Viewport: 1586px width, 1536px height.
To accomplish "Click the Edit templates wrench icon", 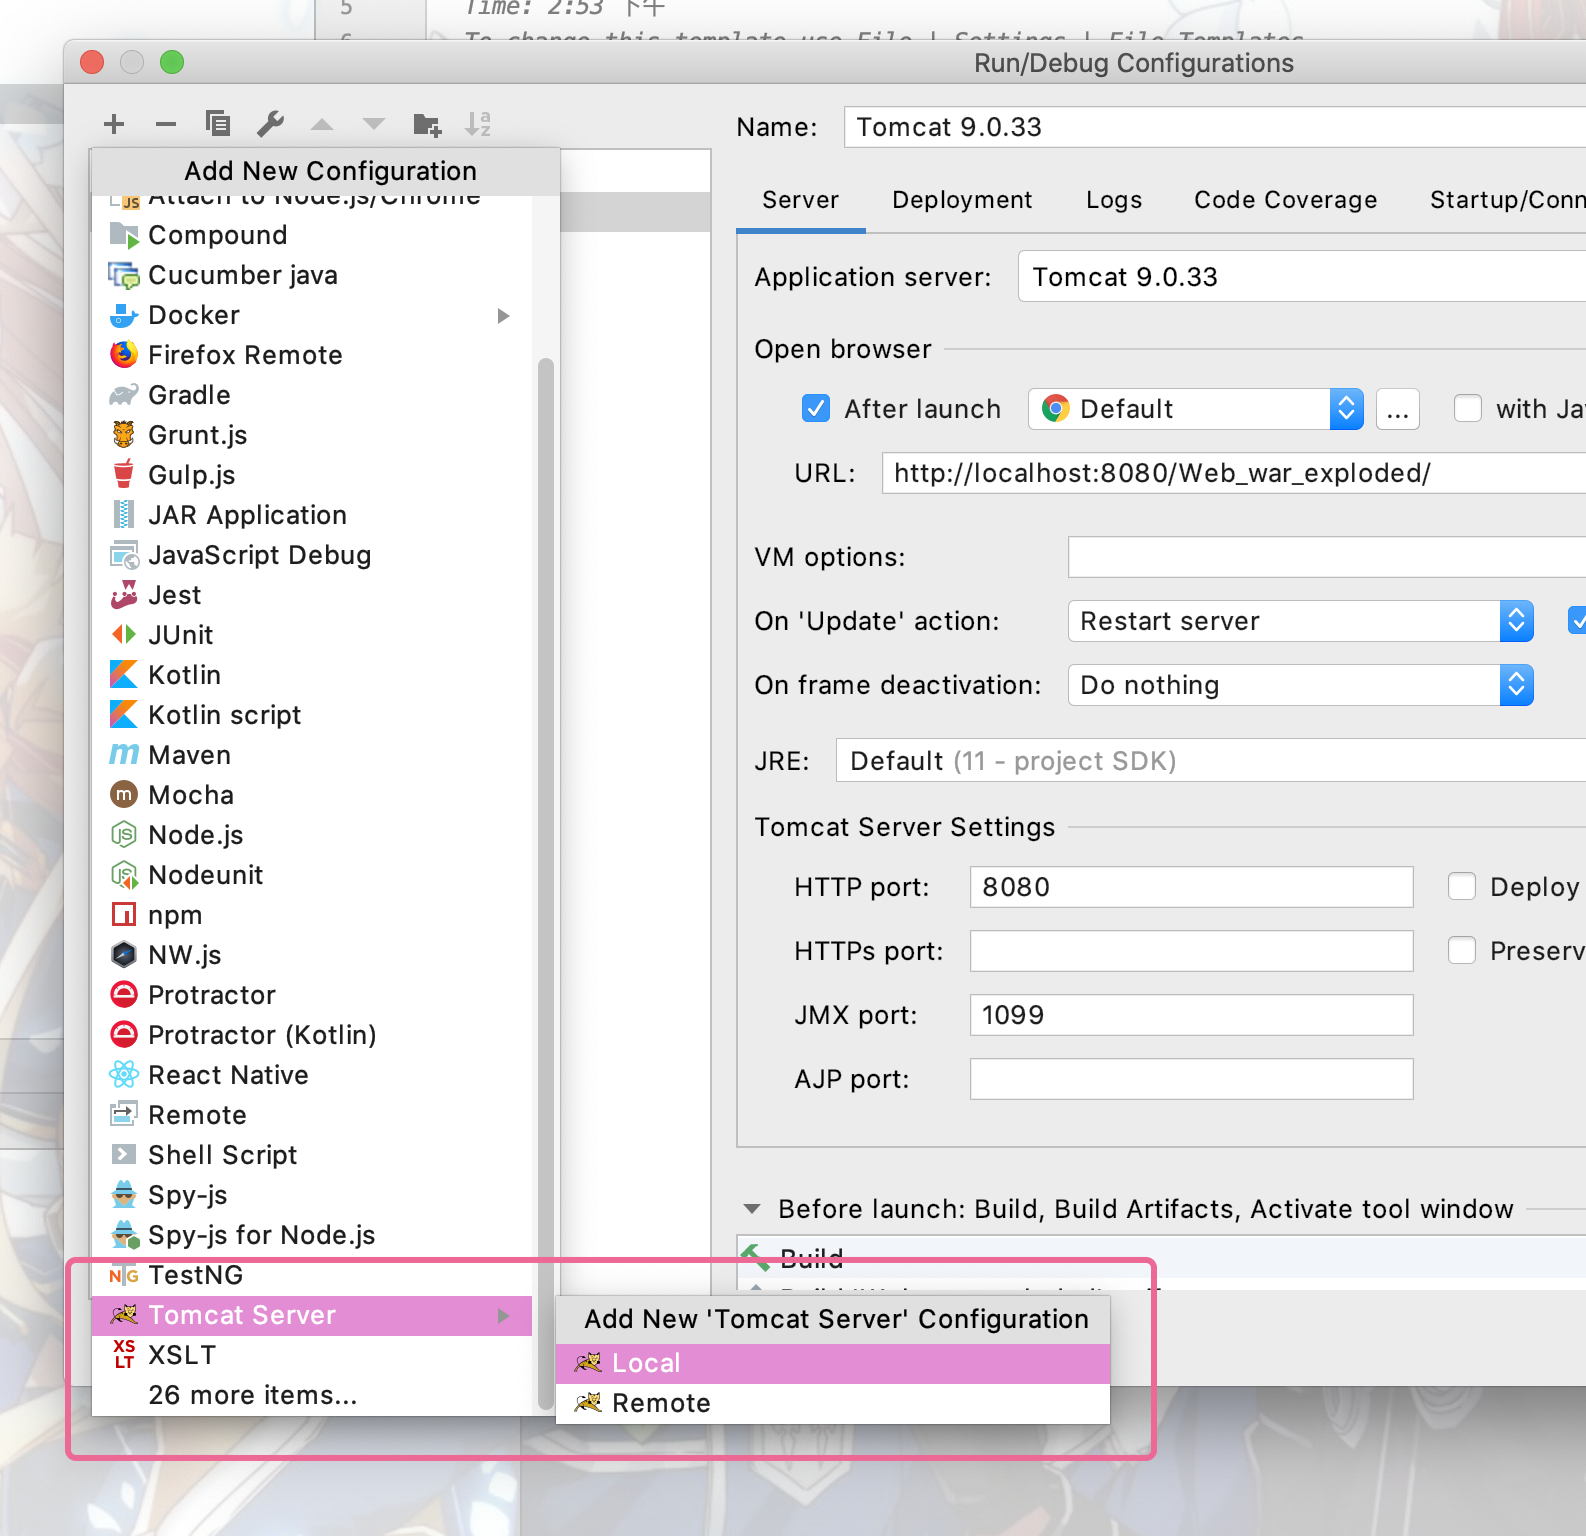I will pyautogui.click(x=270, y=124).
